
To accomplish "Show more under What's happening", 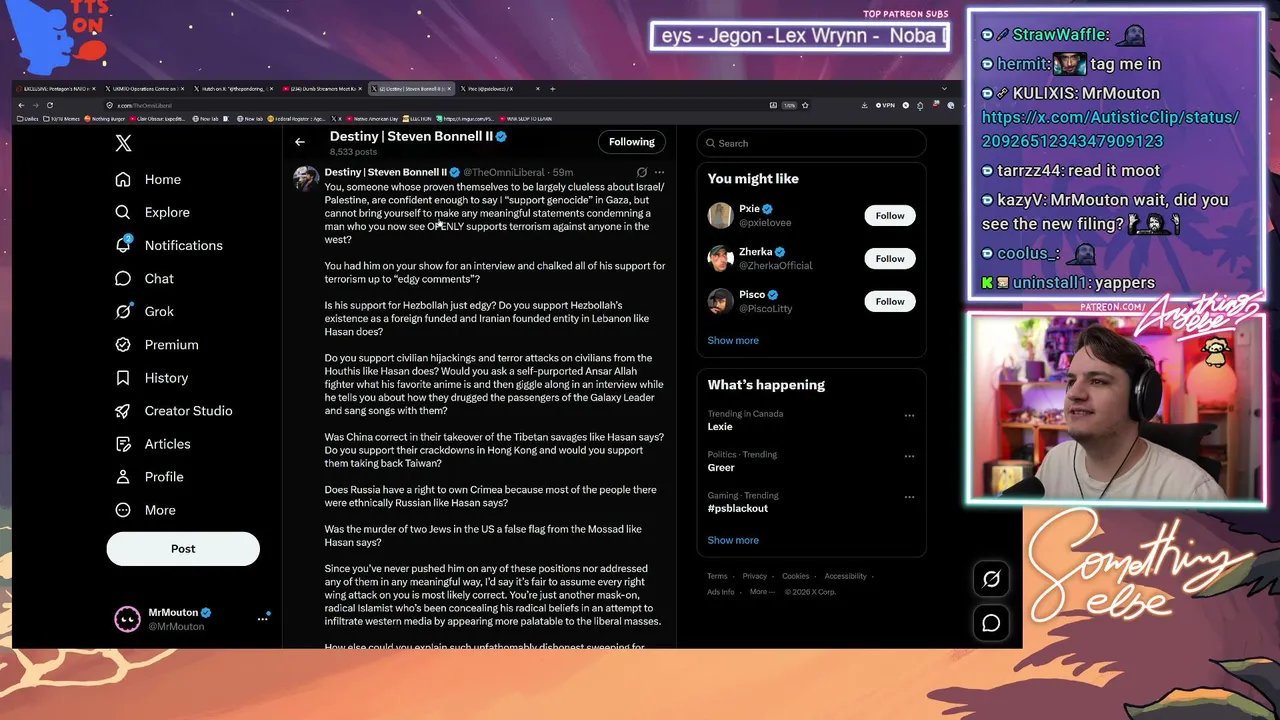I will click(x=733, y=540).
